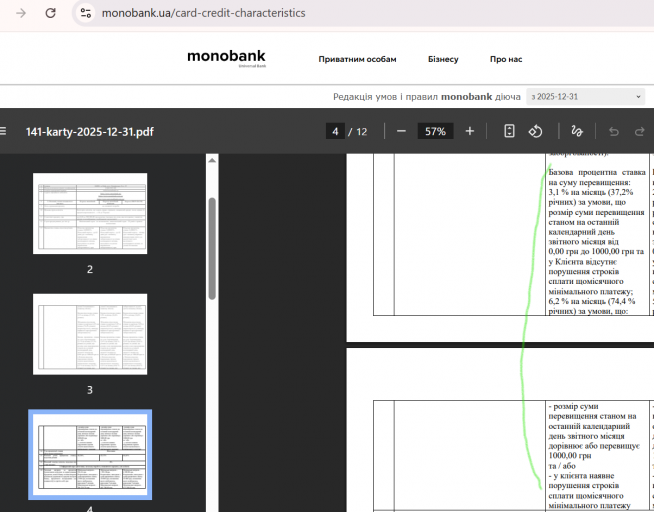Click the 57% zoom level field
Image resolution: width=654 pixels, height=512 pixels.
[x=435, y=132]
